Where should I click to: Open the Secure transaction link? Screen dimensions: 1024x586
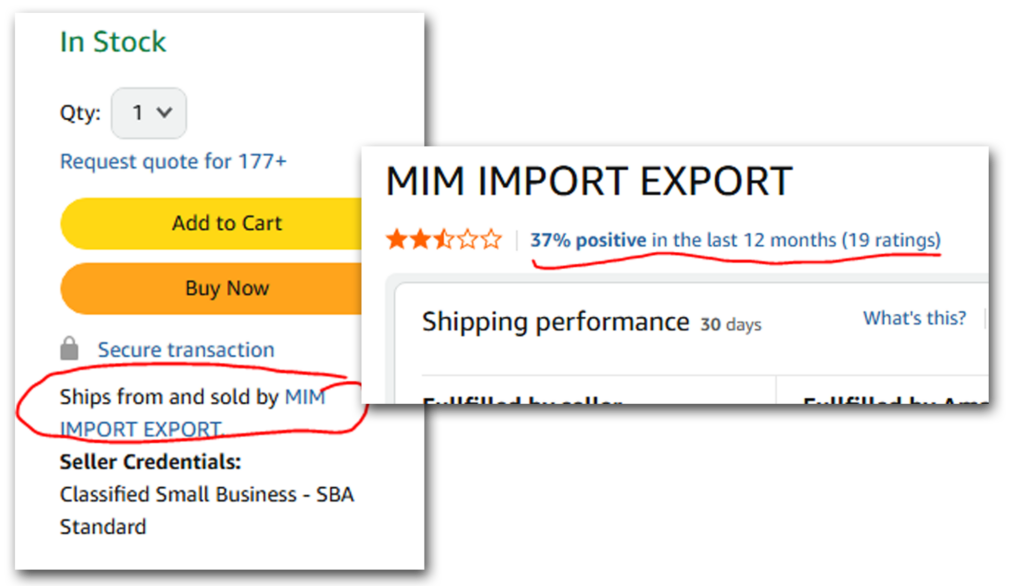tap(186, 350)
